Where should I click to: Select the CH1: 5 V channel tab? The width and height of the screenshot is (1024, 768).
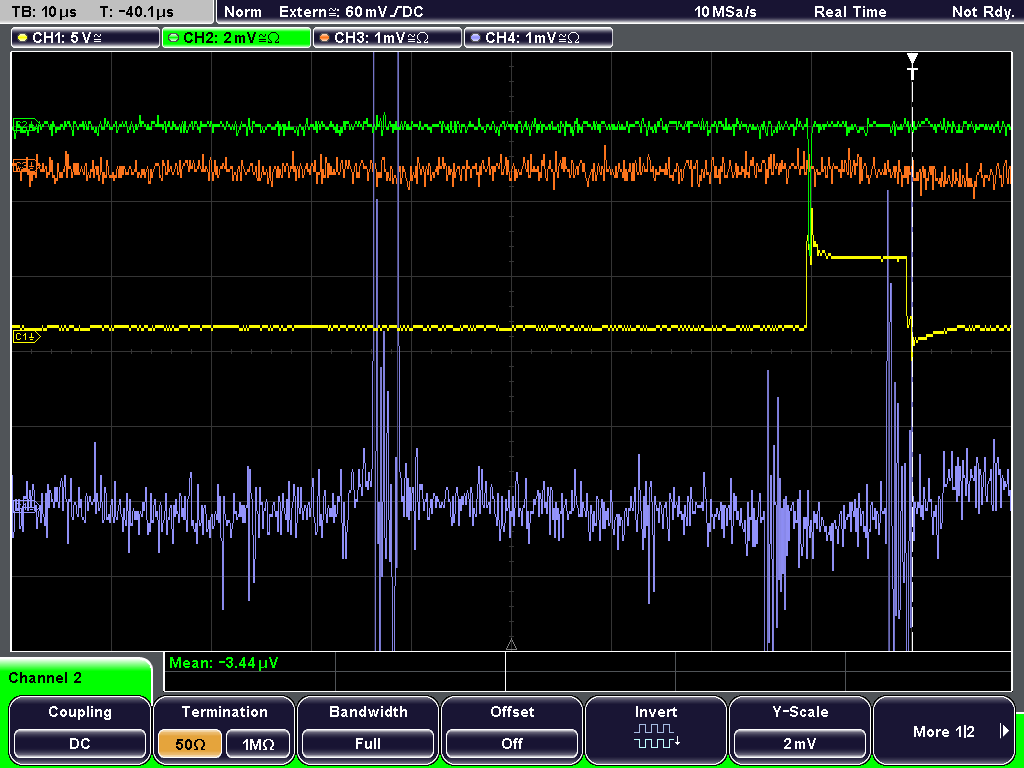coord(85,38)
